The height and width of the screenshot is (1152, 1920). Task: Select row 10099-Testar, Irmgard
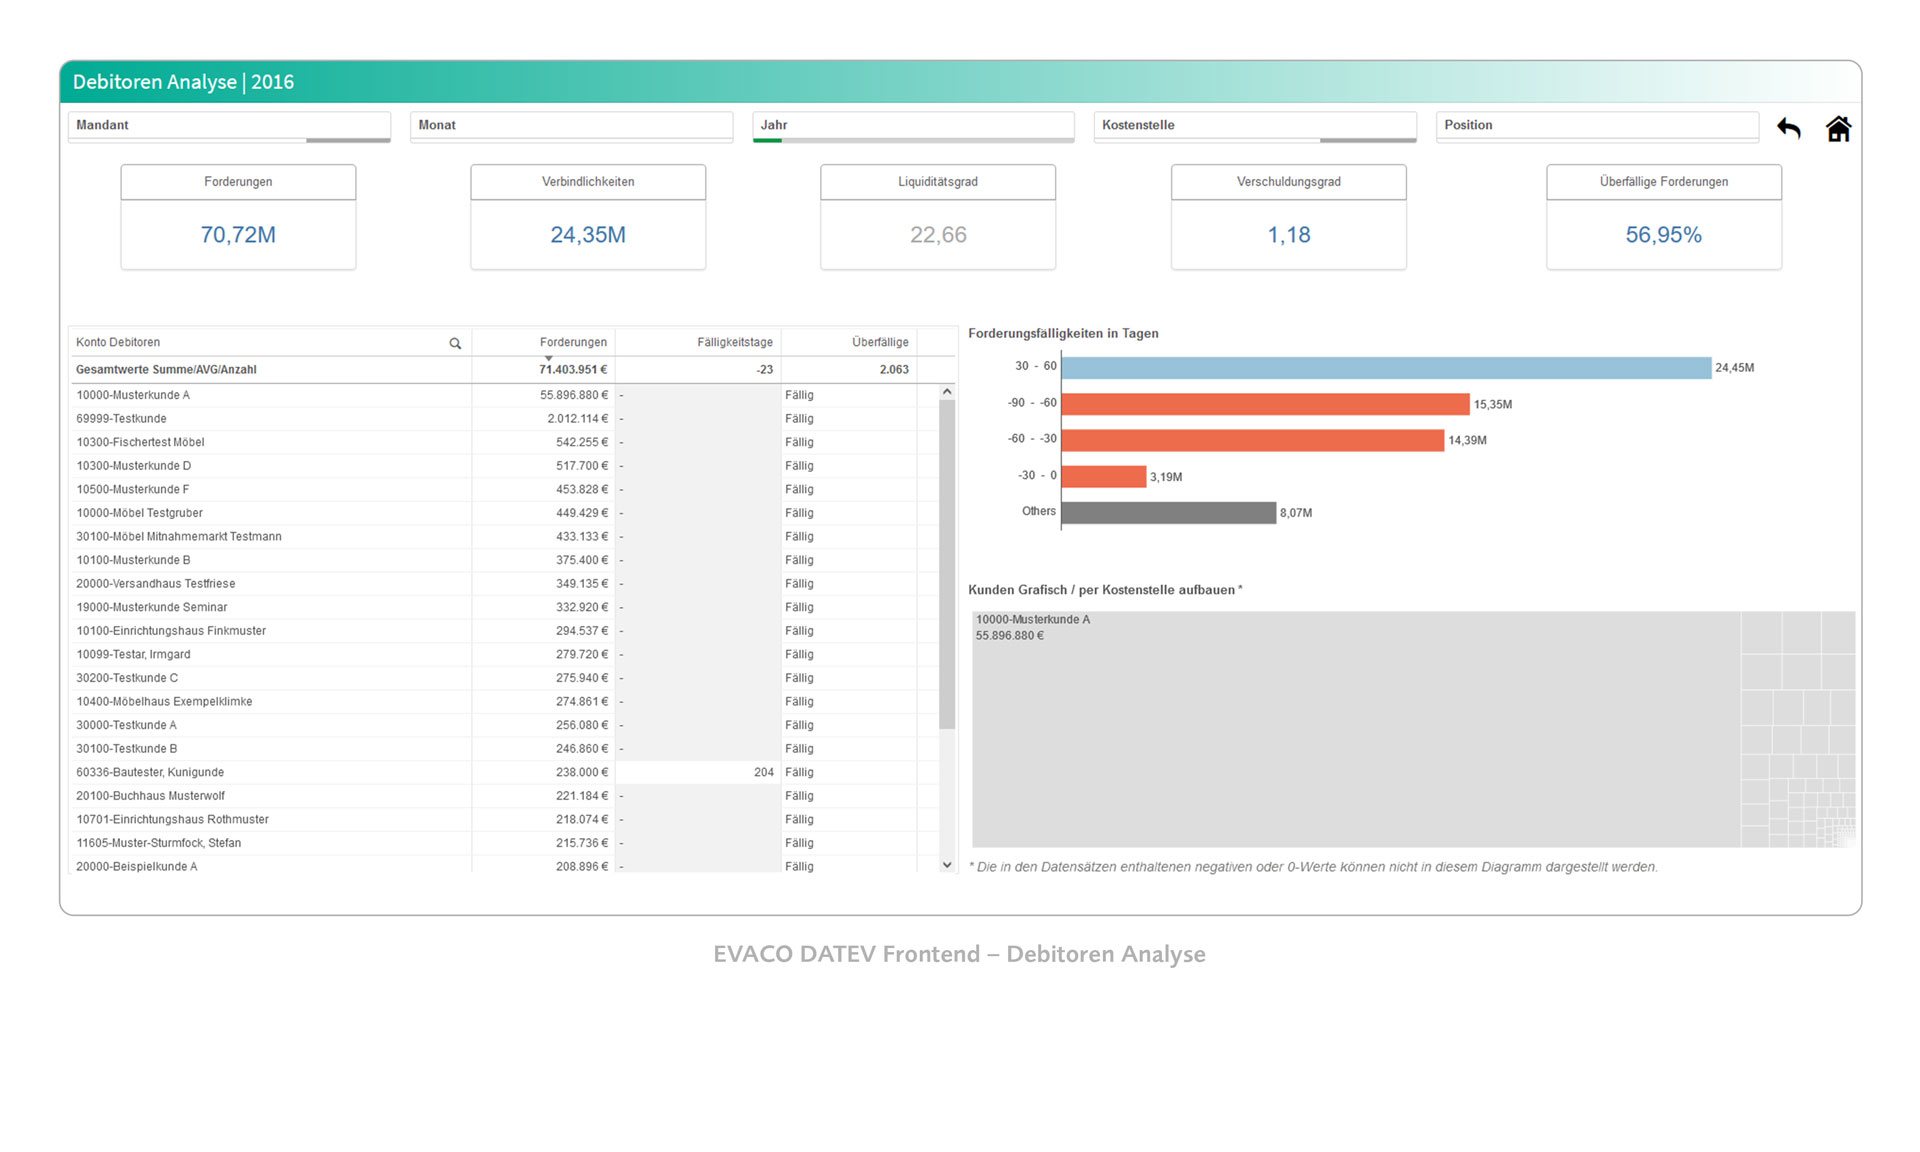504,654
